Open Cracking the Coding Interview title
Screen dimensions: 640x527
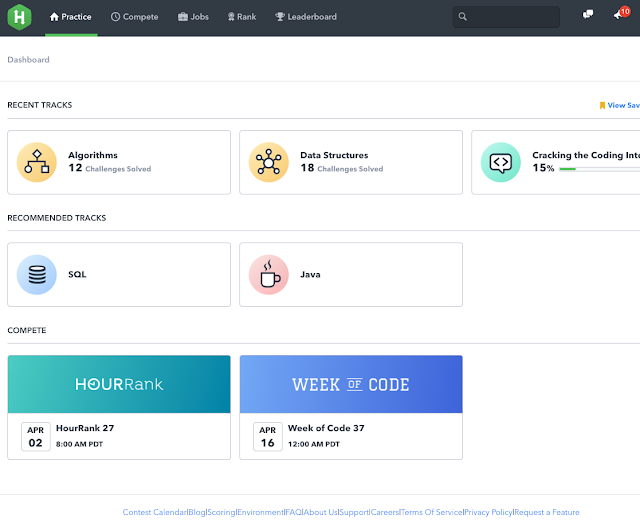[x=586, y=155]
